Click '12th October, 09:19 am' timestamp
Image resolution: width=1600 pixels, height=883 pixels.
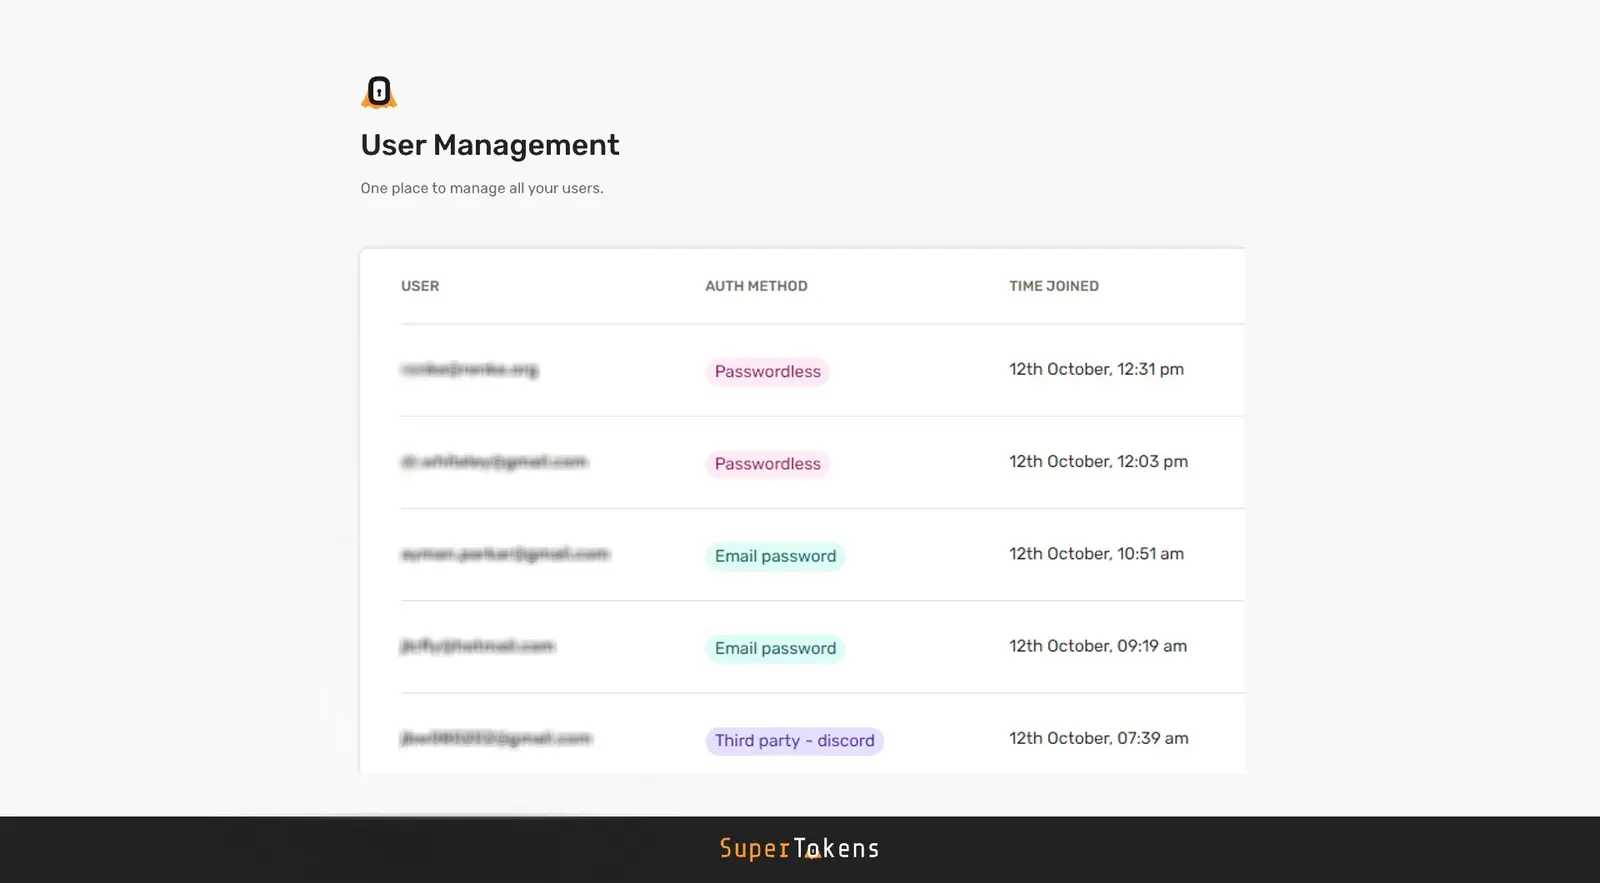point(1098,646)
